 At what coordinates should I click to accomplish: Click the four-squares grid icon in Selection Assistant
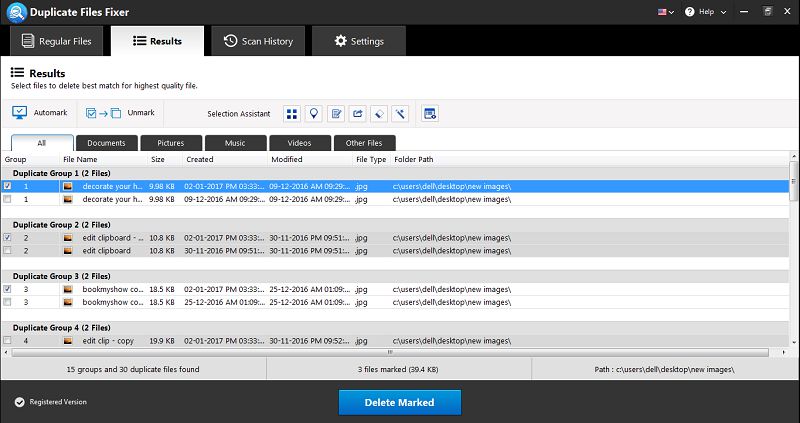click(290, 113)
